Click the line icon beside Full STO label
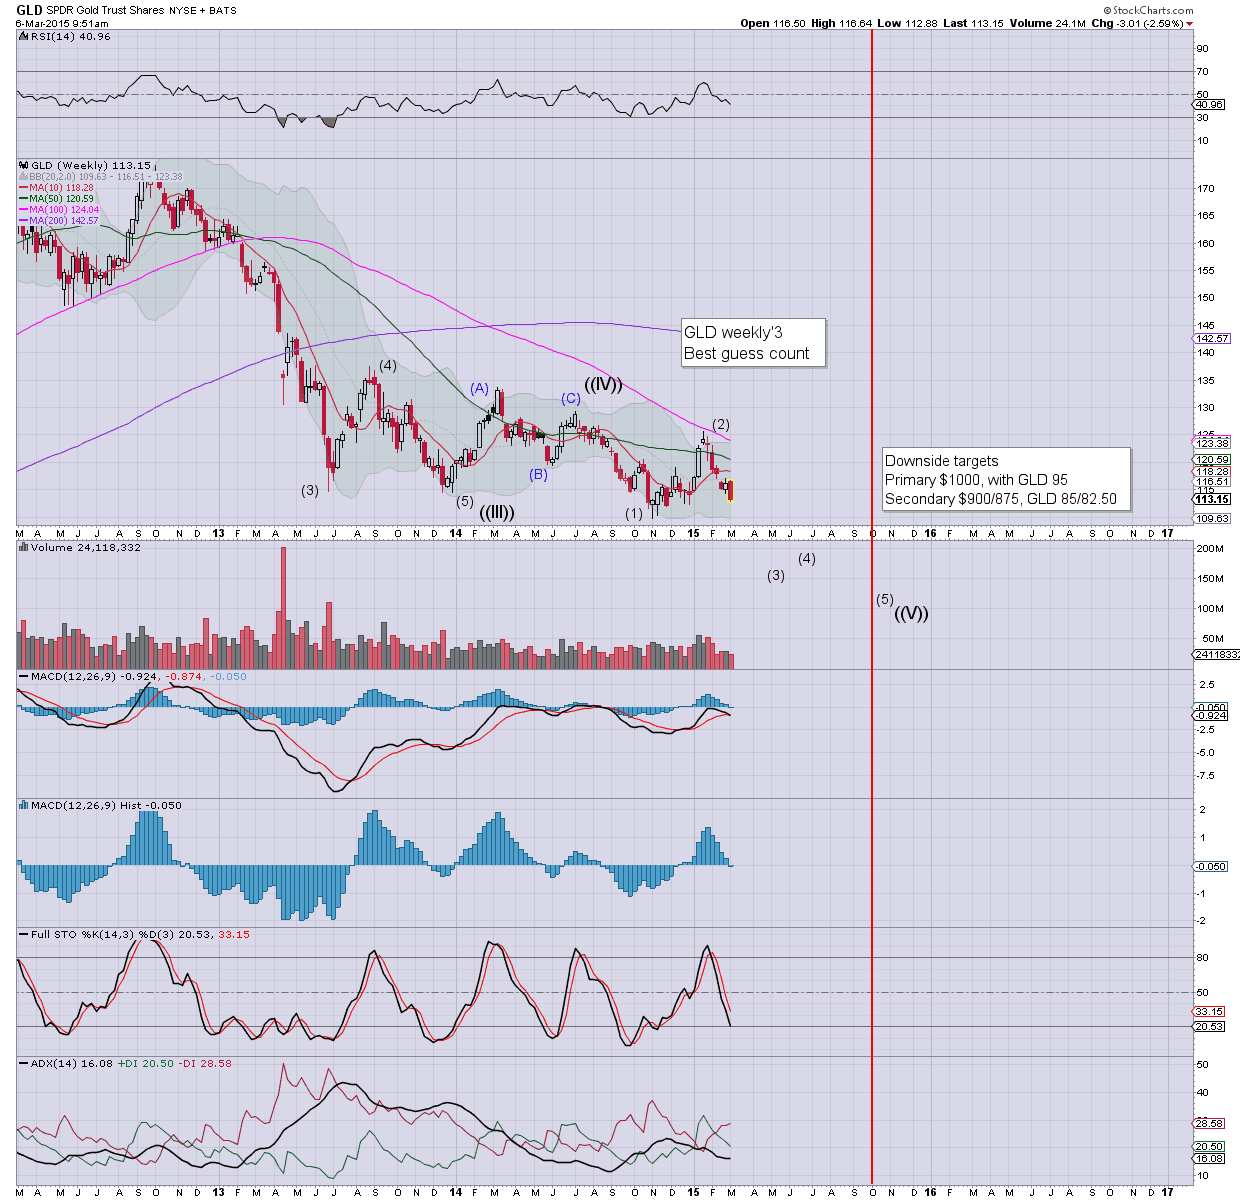 24,934
